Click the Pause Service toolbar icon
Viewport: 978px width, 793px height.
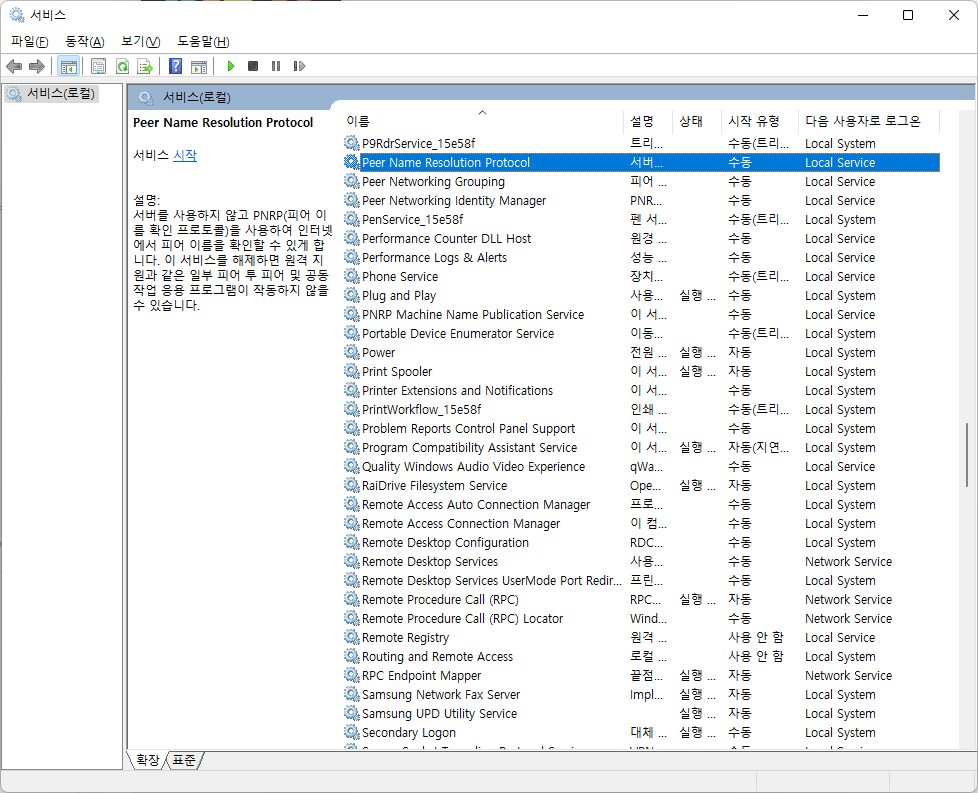[x=276, y=66]
